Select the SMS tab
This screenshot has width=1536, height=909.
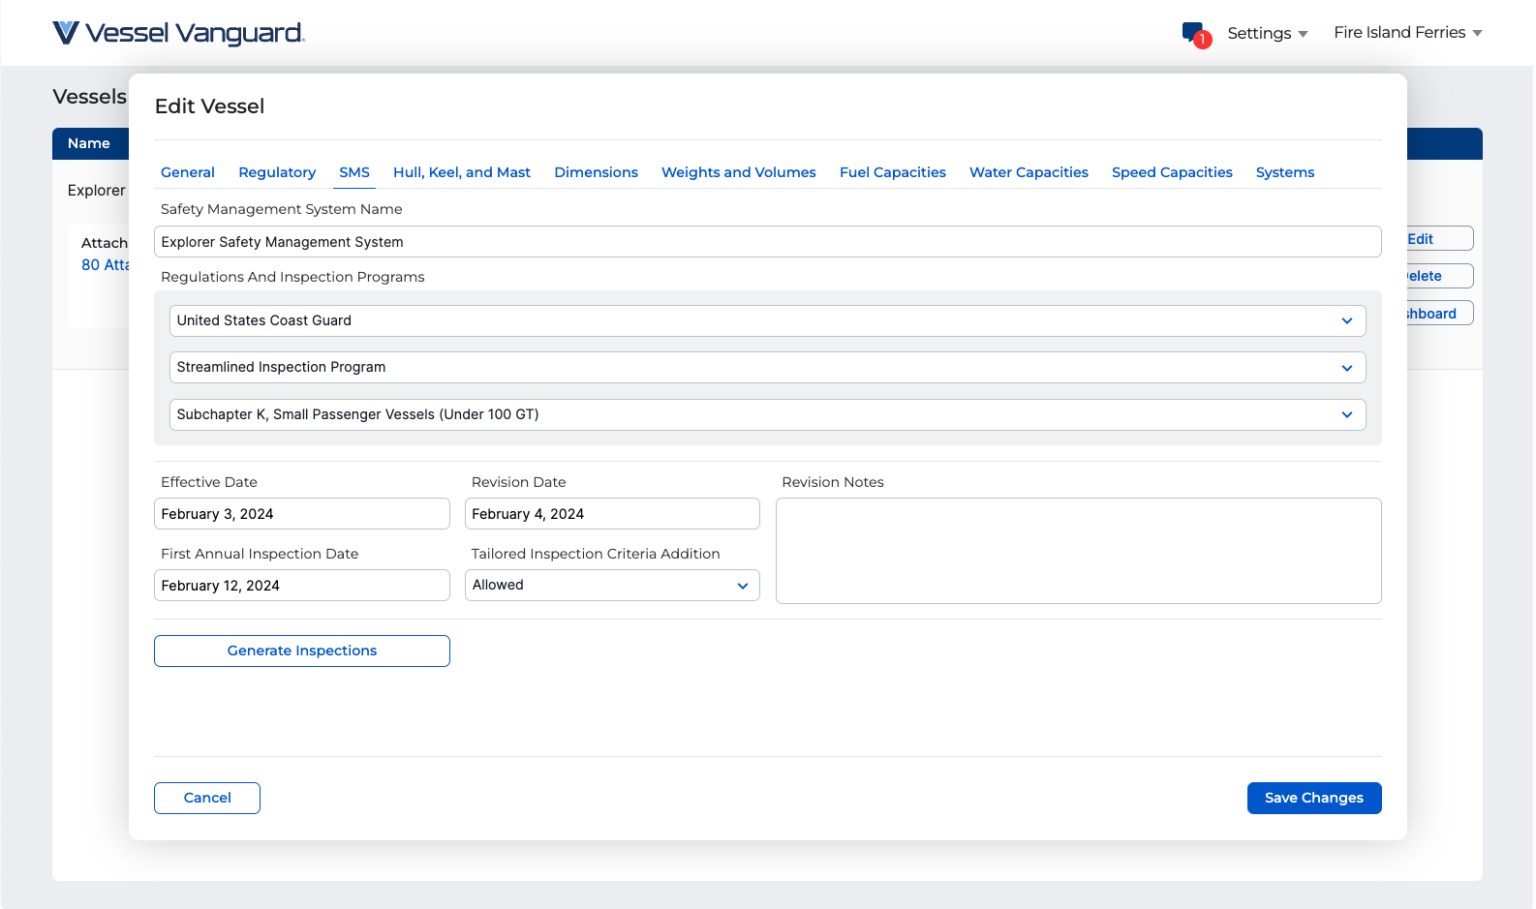[354, 172]
